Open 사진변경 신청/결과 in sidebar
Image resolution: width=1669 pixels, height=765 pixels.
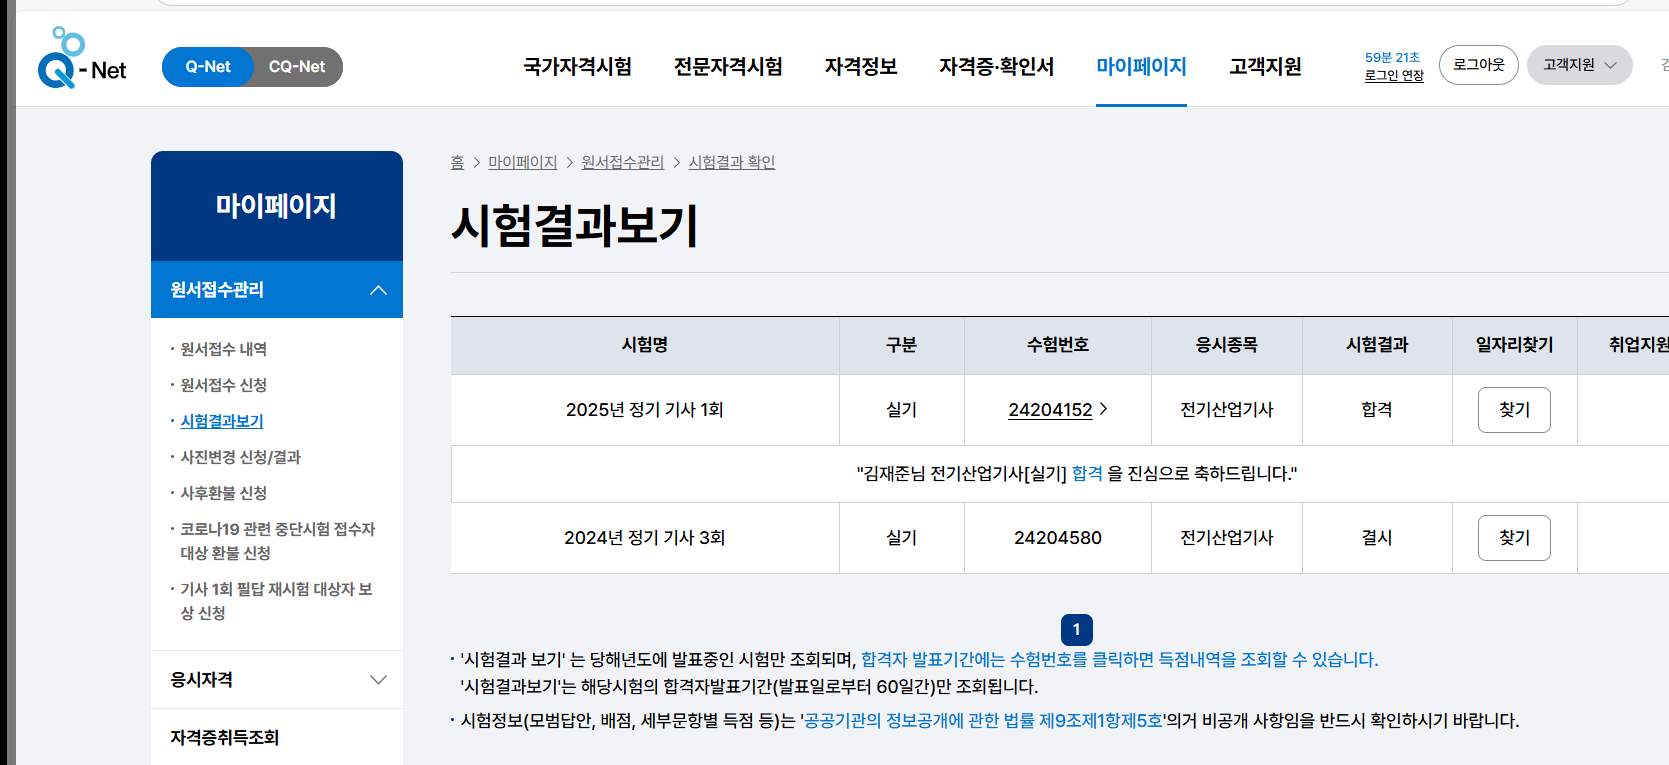240,457
